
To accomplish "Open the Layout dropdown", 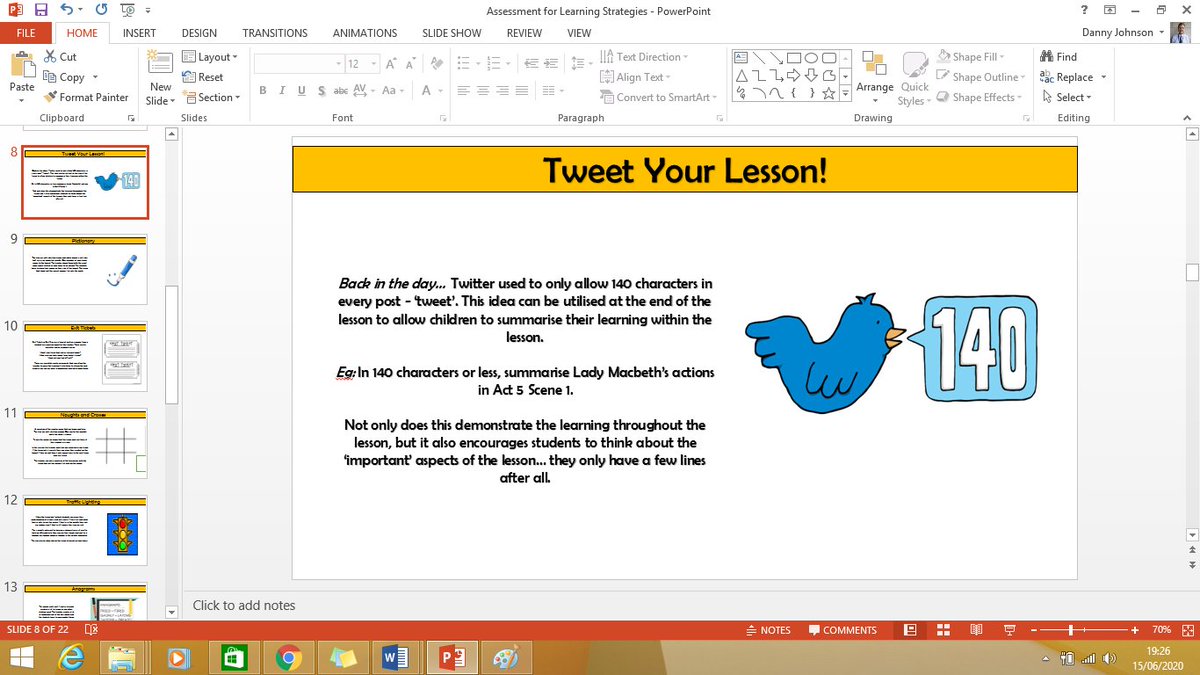I will click(211, 57).
